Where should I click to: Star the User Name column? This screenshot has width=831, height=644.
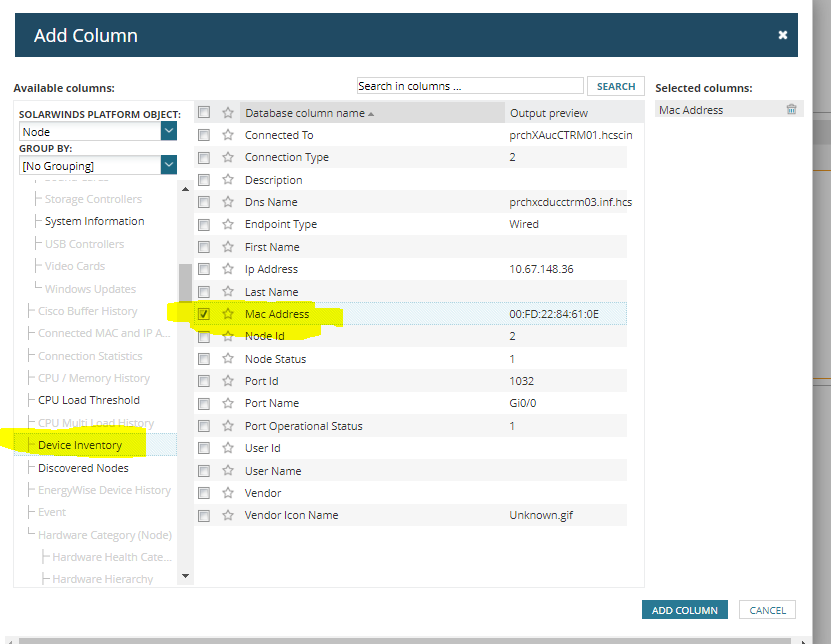[x=228, y=471]
